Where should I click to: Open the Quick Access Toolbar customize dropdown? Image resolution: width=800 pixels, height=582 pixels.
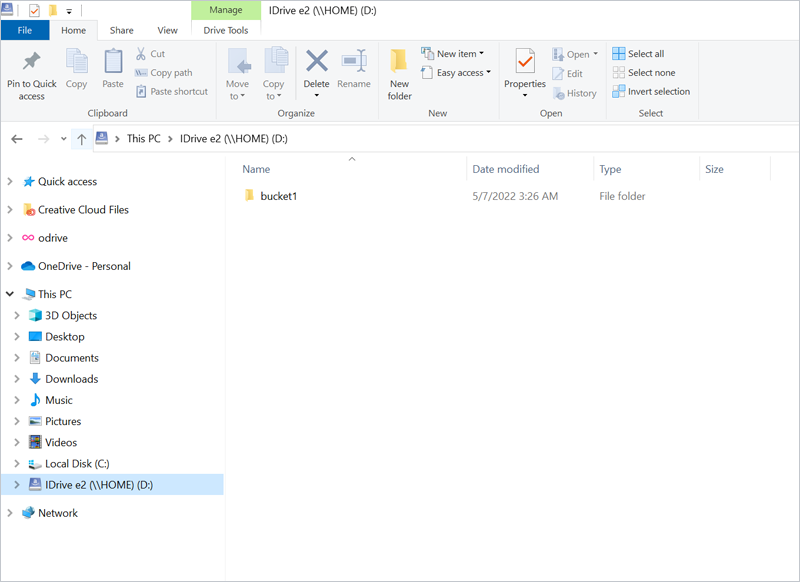[69, 11]
